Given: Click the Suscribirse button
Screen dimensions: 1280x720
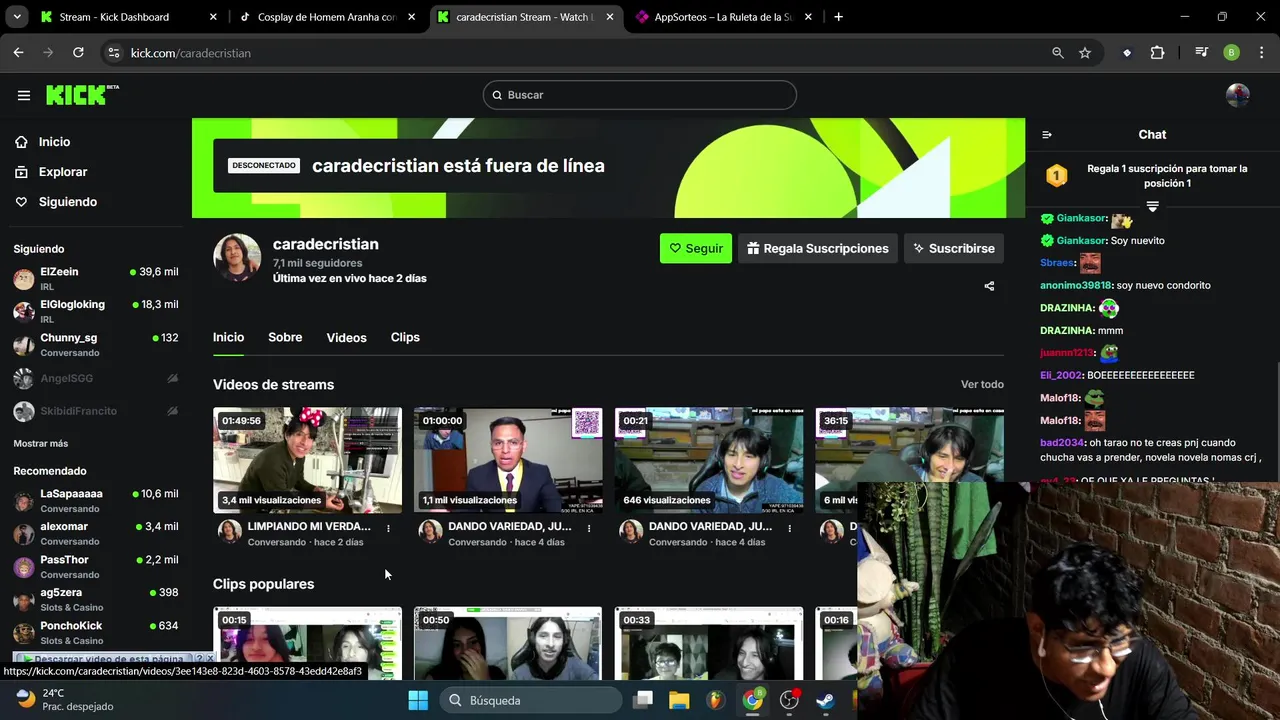Looking at the screenshot, I should click(954, 248).
